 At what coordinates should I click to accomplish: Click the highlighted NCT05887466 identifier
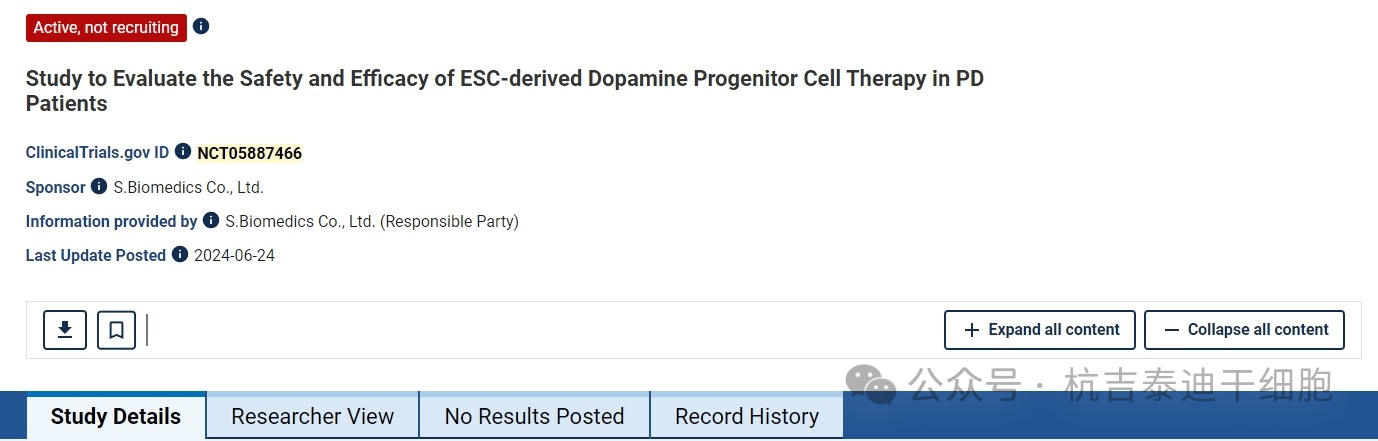249,153
